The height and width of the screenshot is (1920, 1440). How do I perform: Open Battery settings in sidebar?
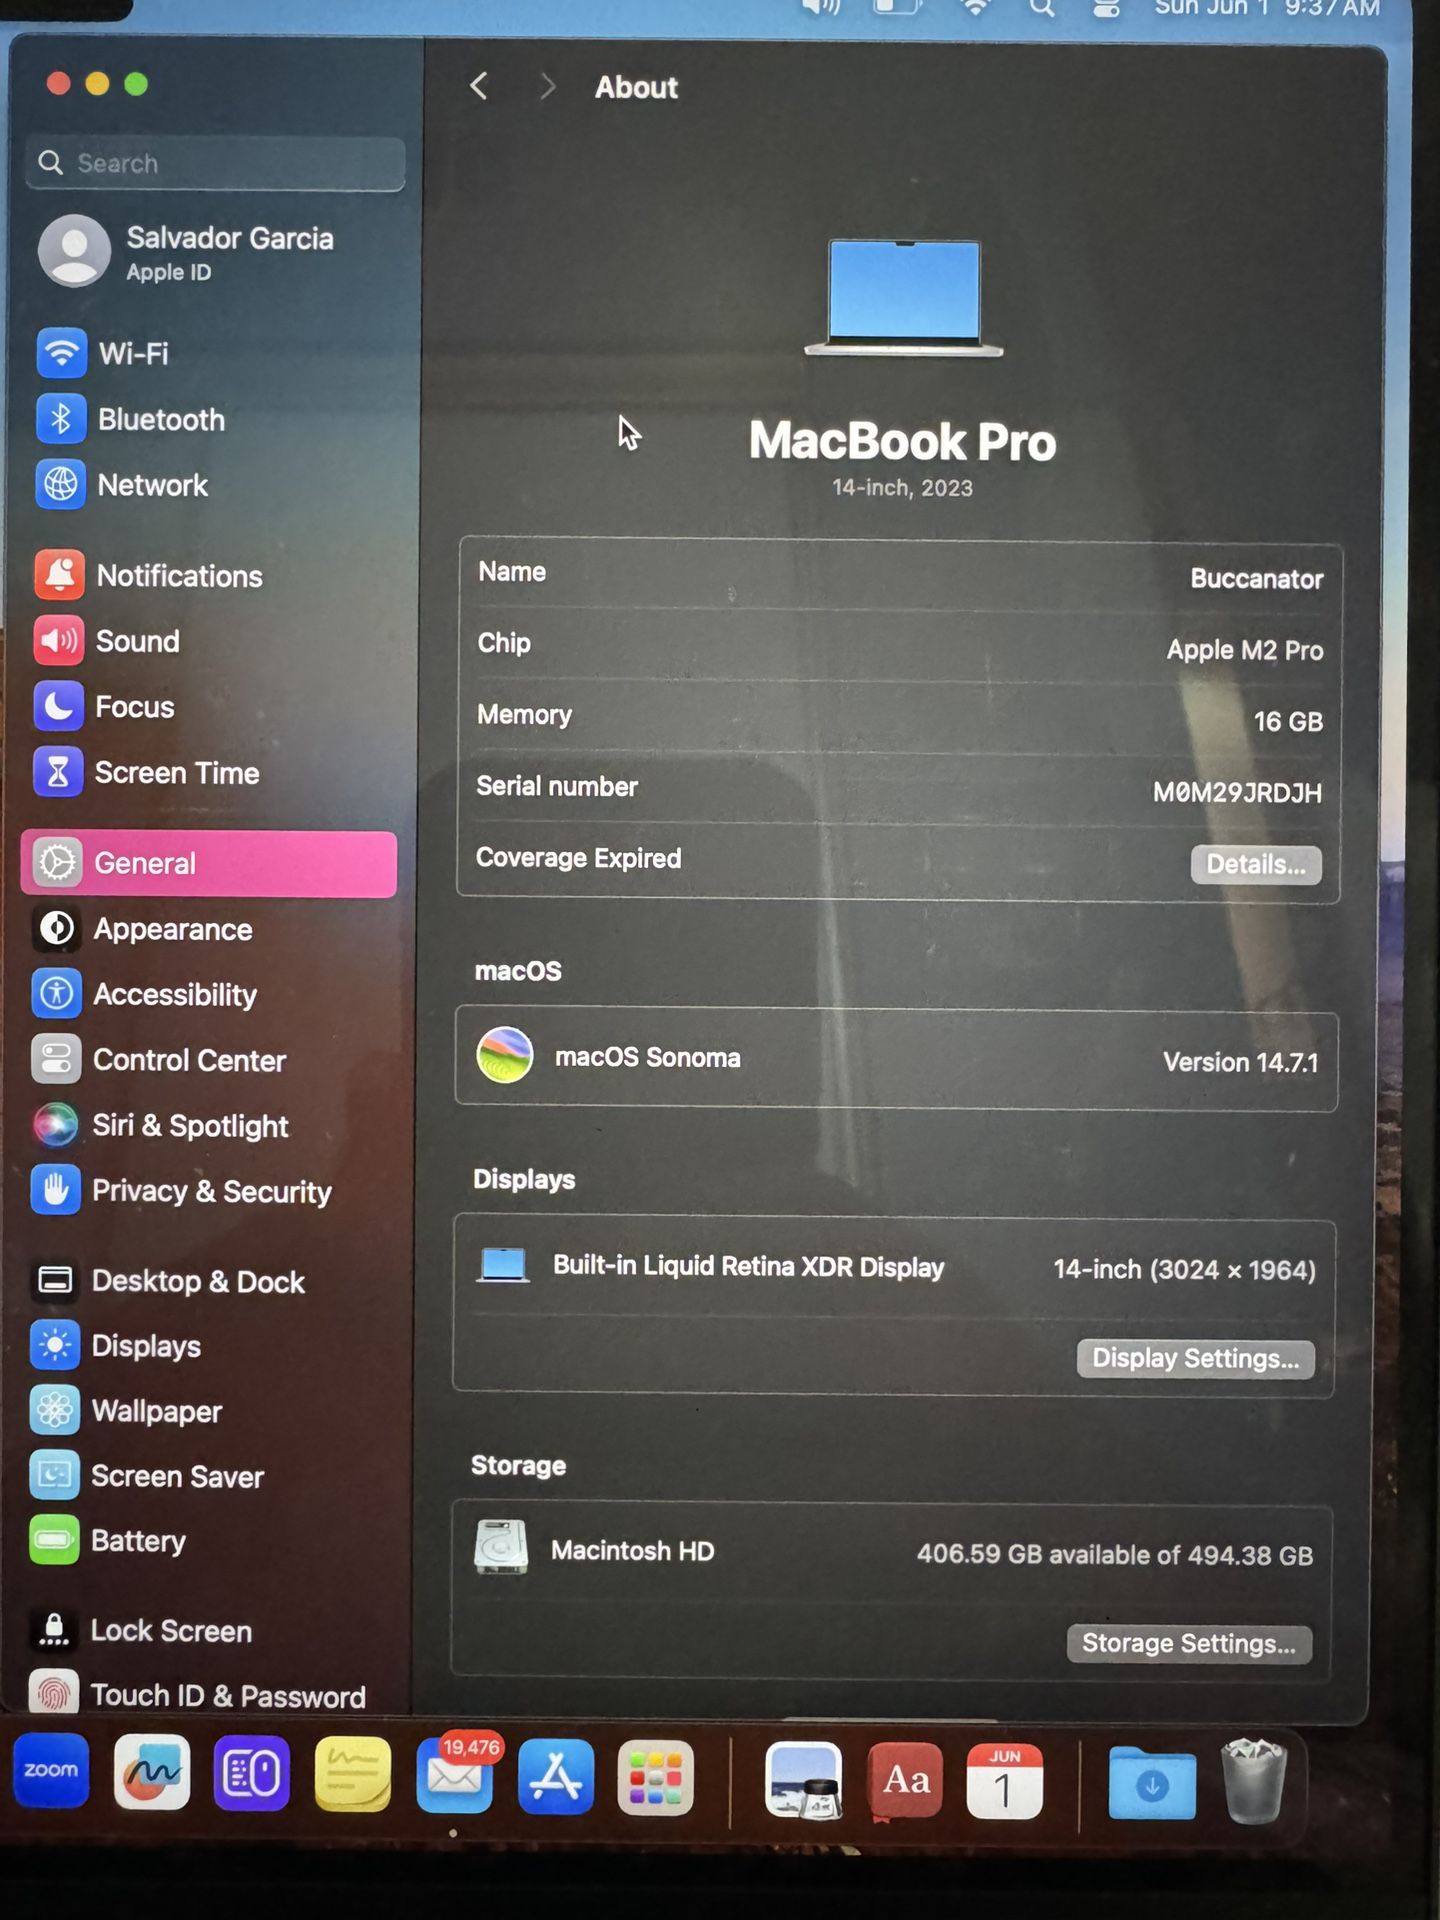click(138, 1541)
